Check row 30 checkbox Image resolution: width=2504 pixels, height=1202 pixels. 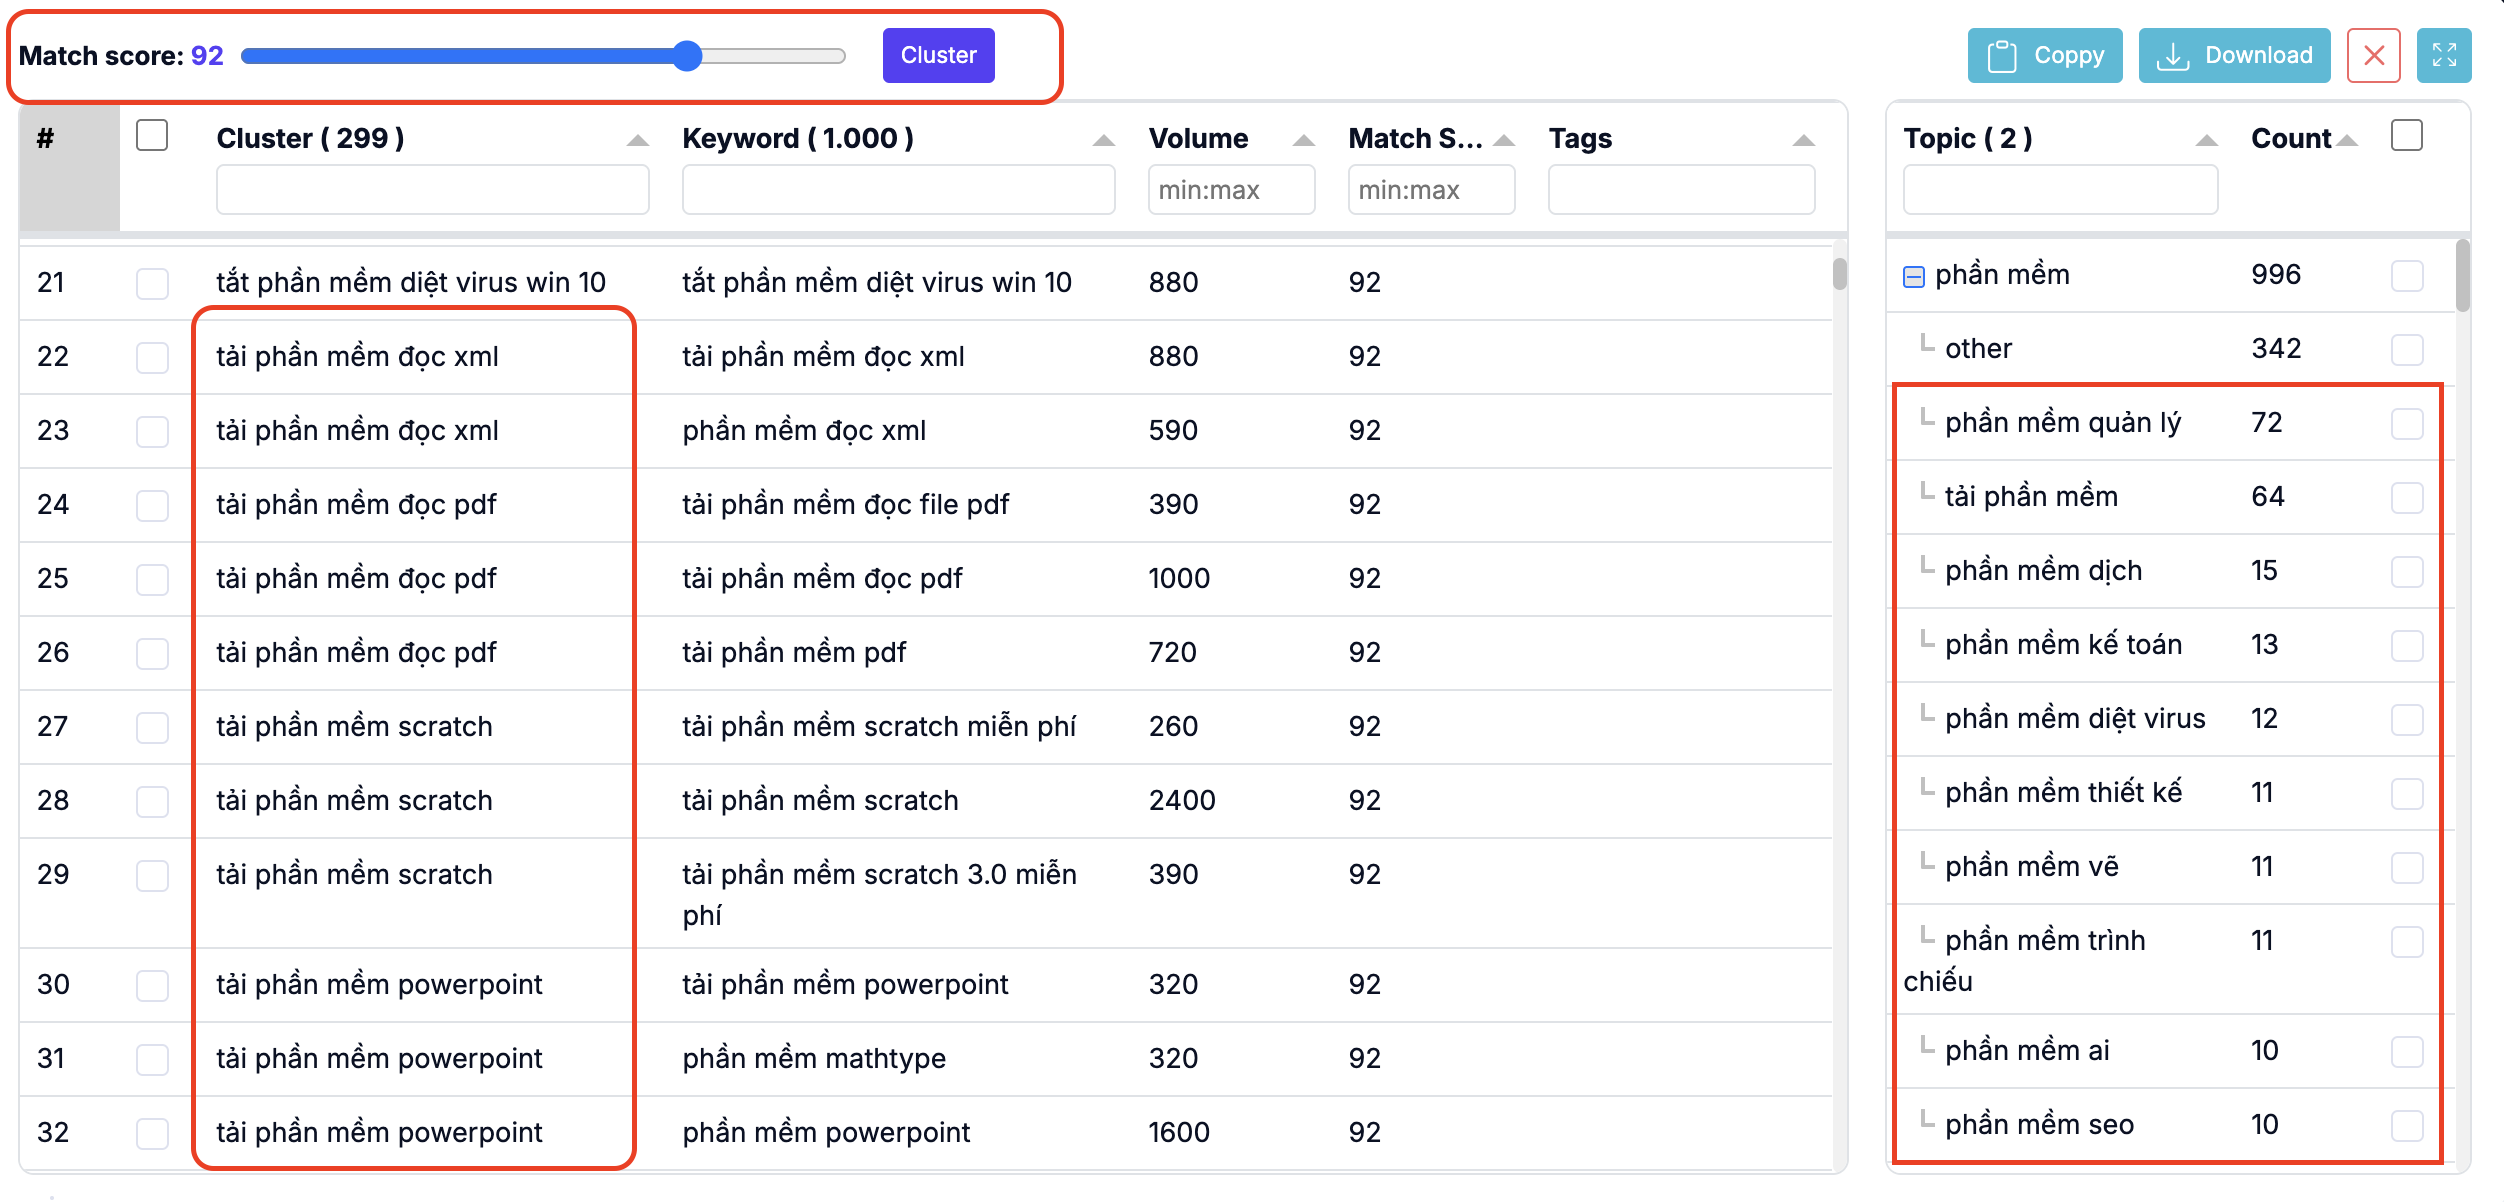[x=152, y=985]
